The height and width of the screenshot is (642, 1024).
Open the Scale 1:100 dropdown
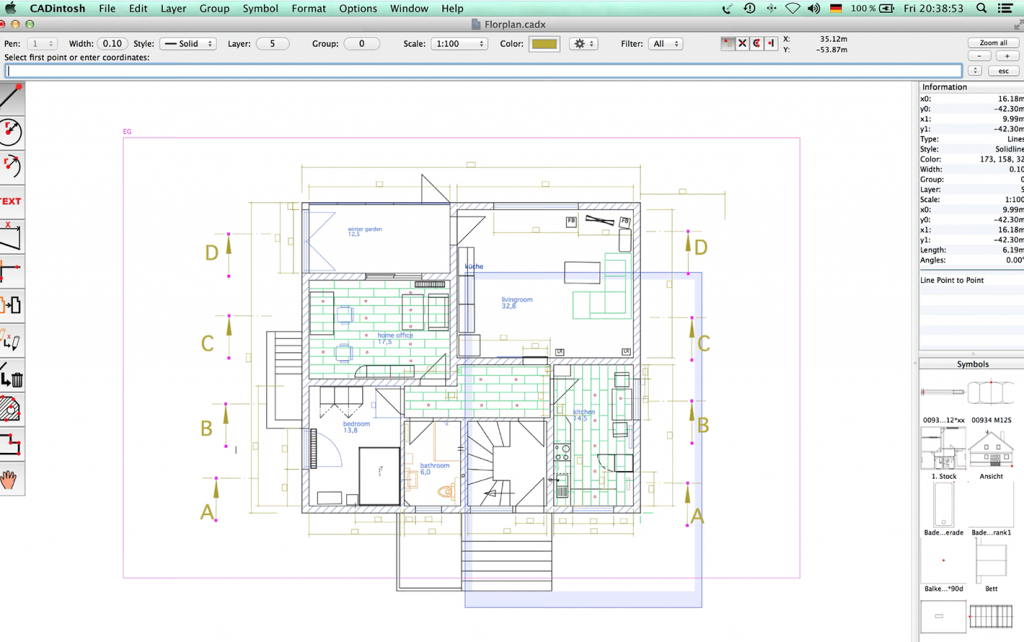[460, 44]
